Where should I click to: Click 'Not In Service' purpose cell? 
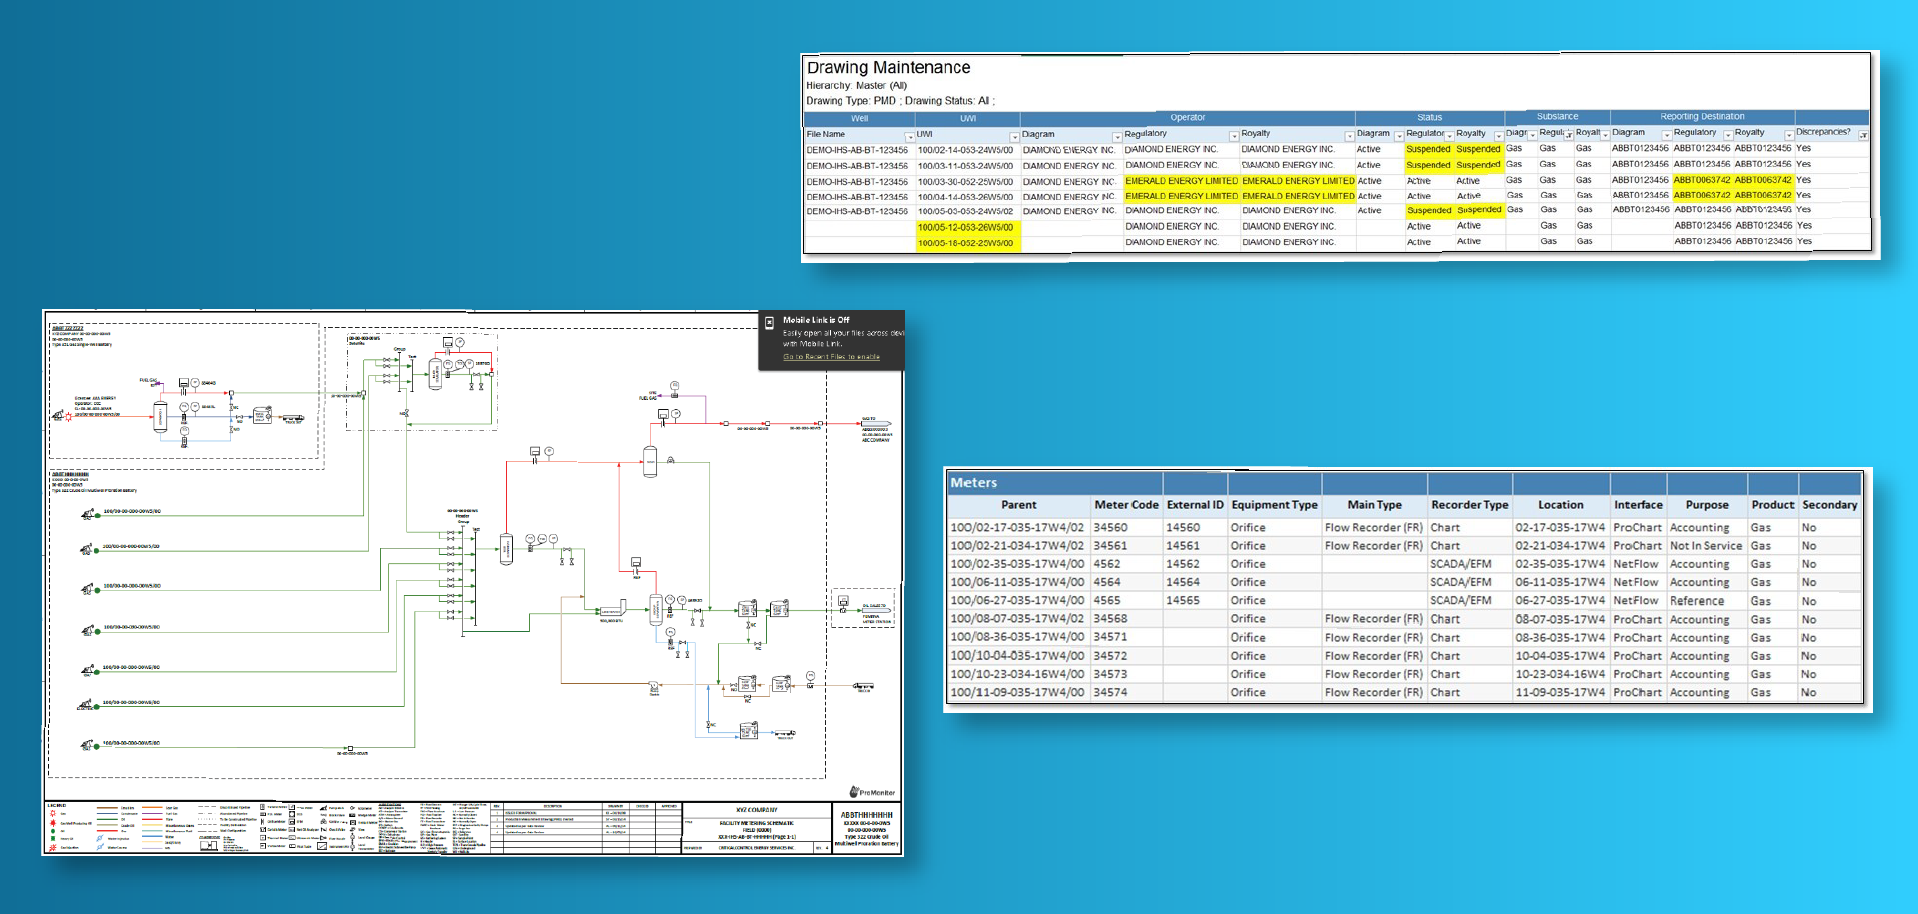tap(1706, 546)
